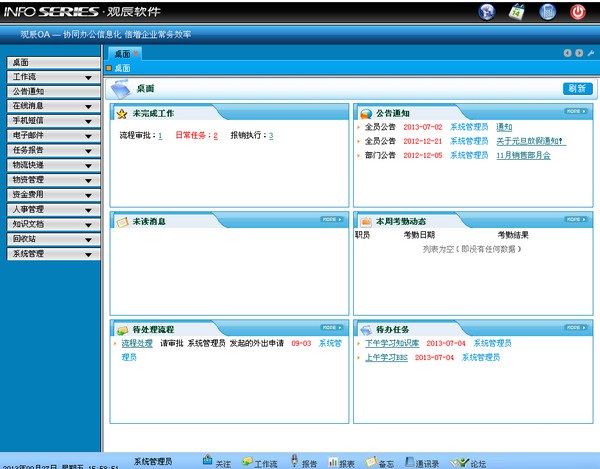Click the 公告通知 panel icon
The height and width of the screenshot is (469, 600).
(x=366, y=114)
